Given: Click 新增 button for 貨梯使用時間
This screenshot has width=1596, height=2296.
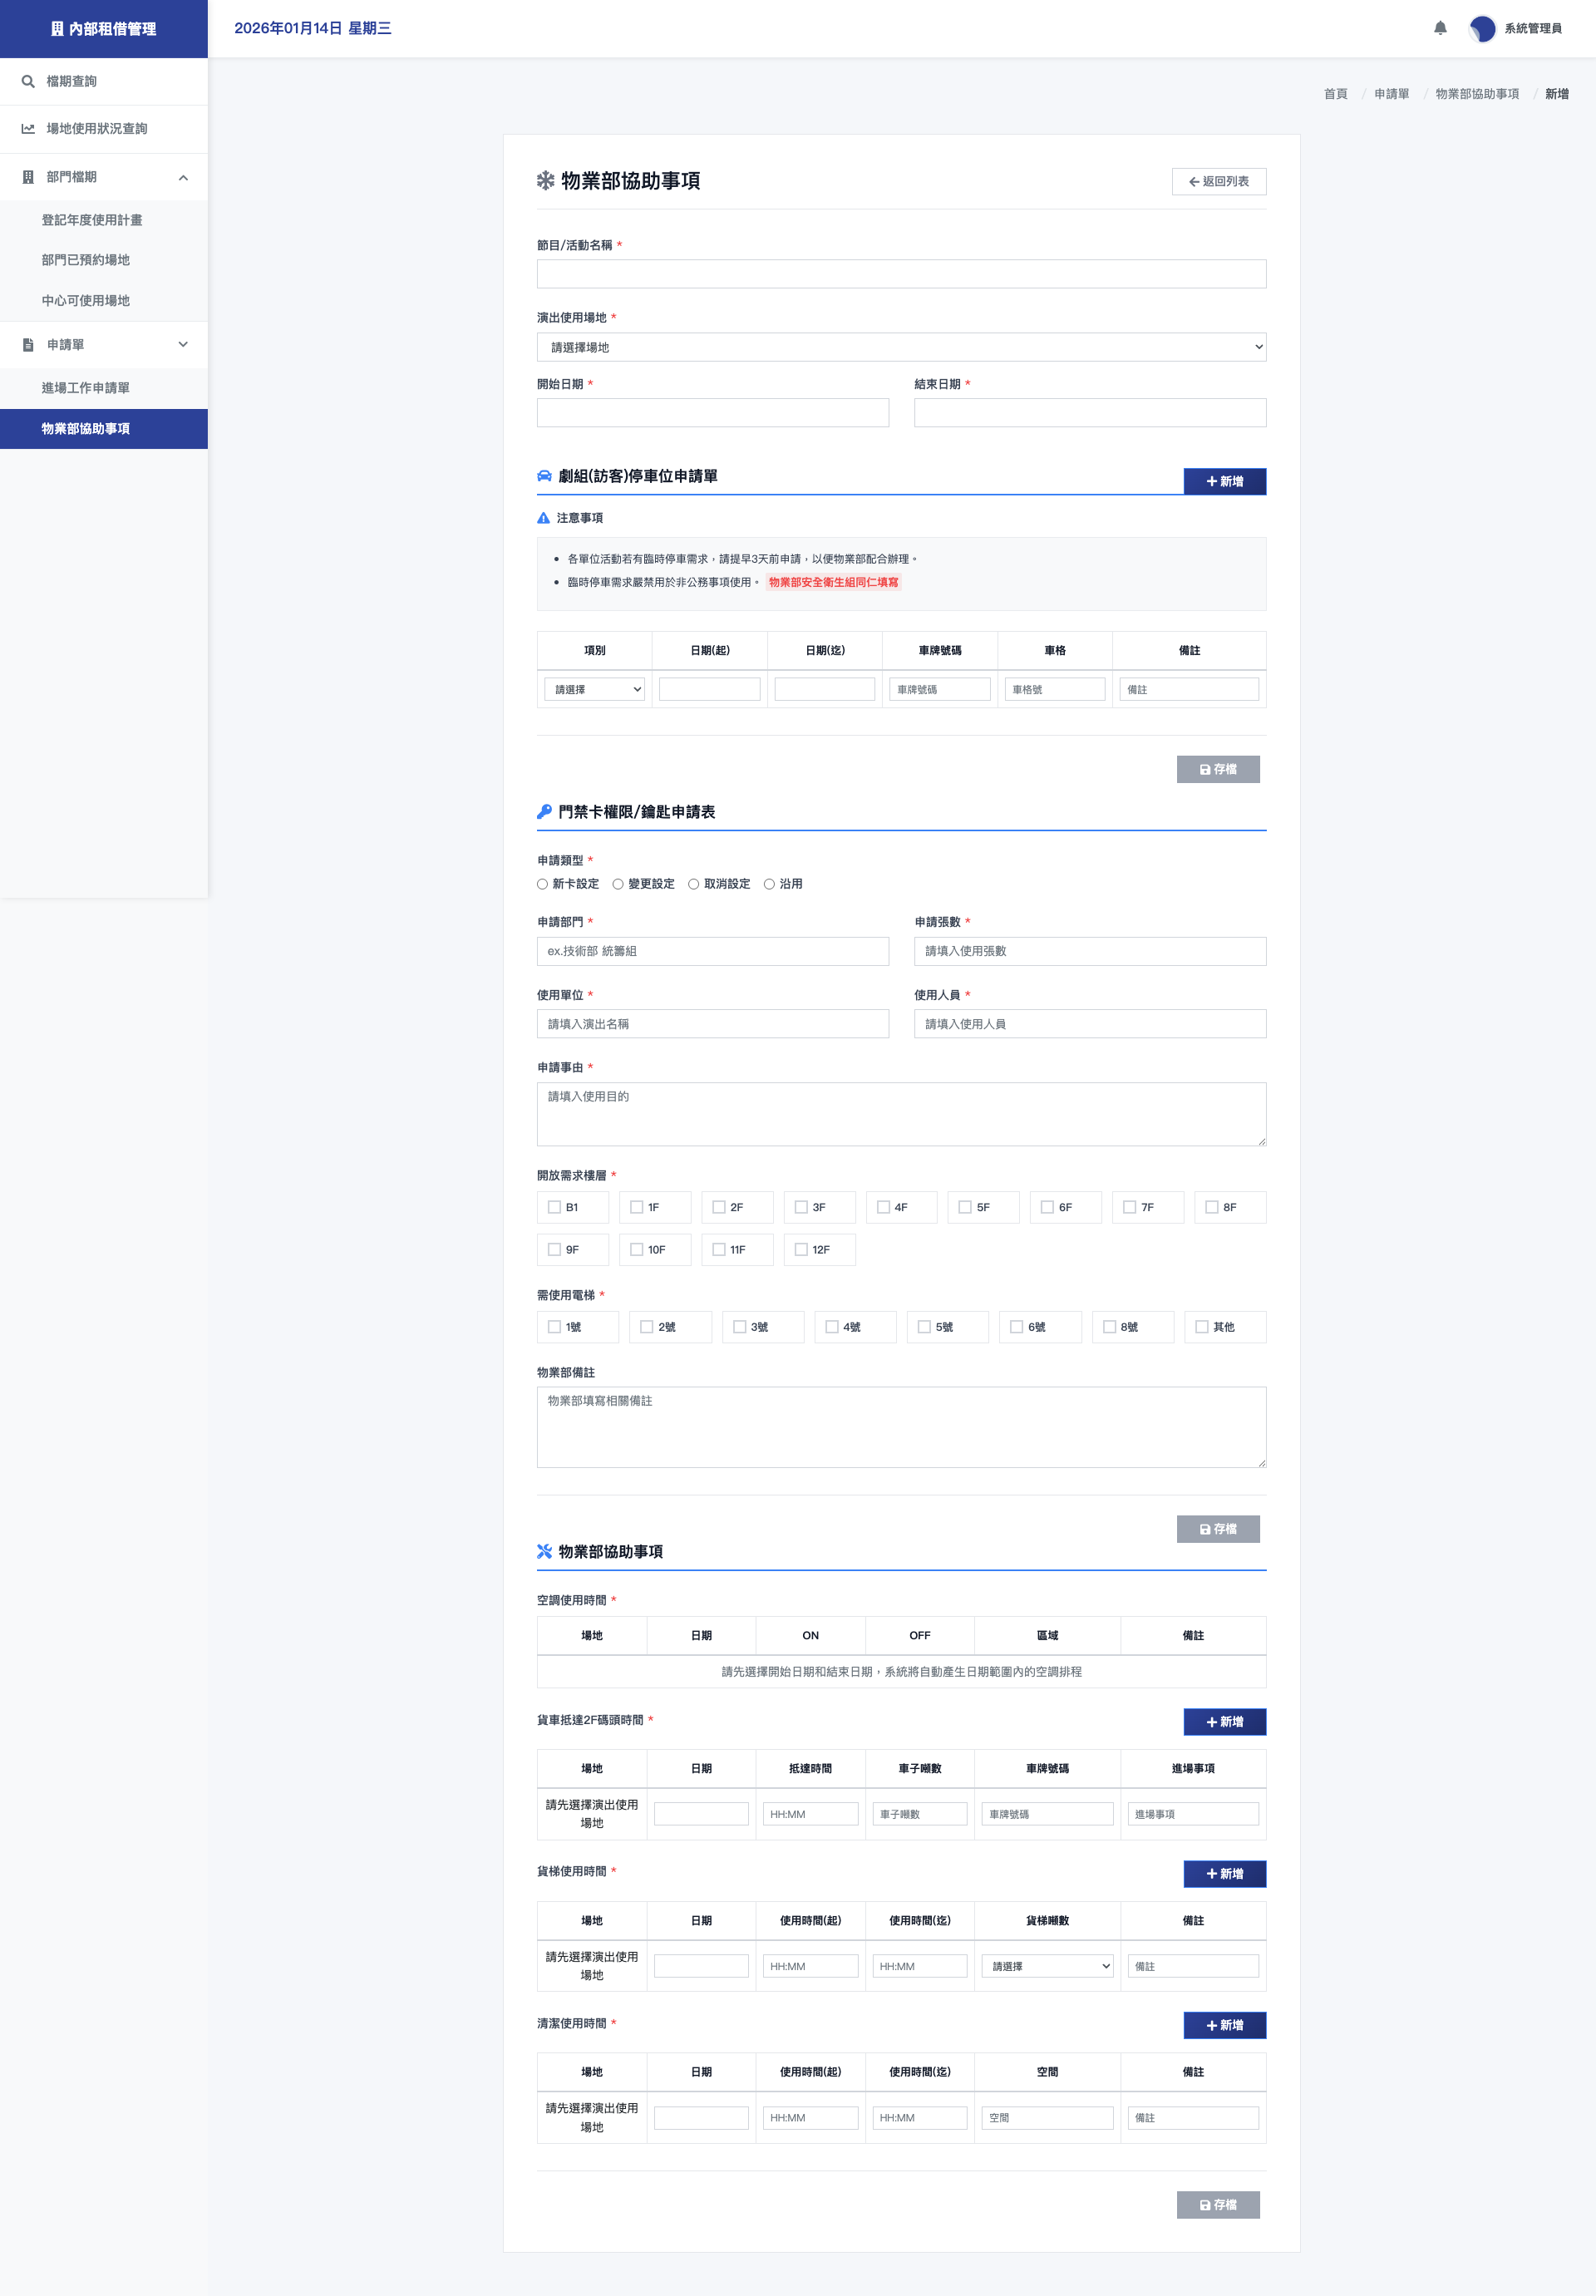Looking at the screenshot, I should click(x=1224, y=1873).
